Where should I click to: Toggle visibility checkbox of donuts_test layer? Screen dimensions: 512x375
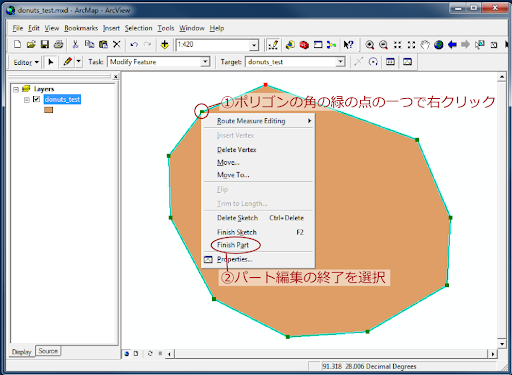point(36,99)
